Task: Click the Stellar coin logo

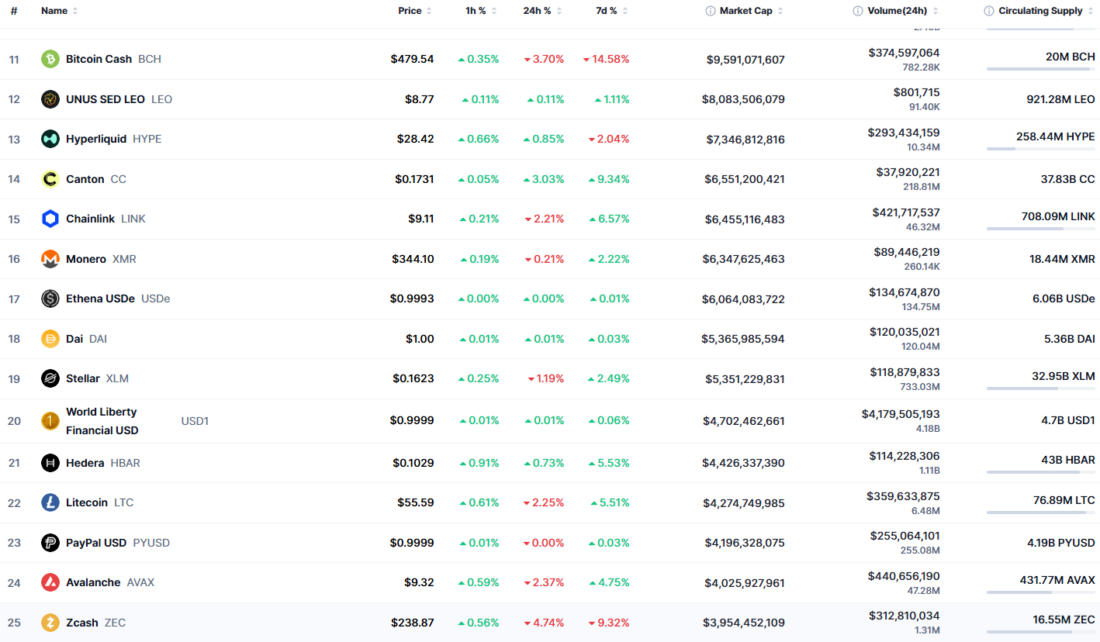Action: 50,378
